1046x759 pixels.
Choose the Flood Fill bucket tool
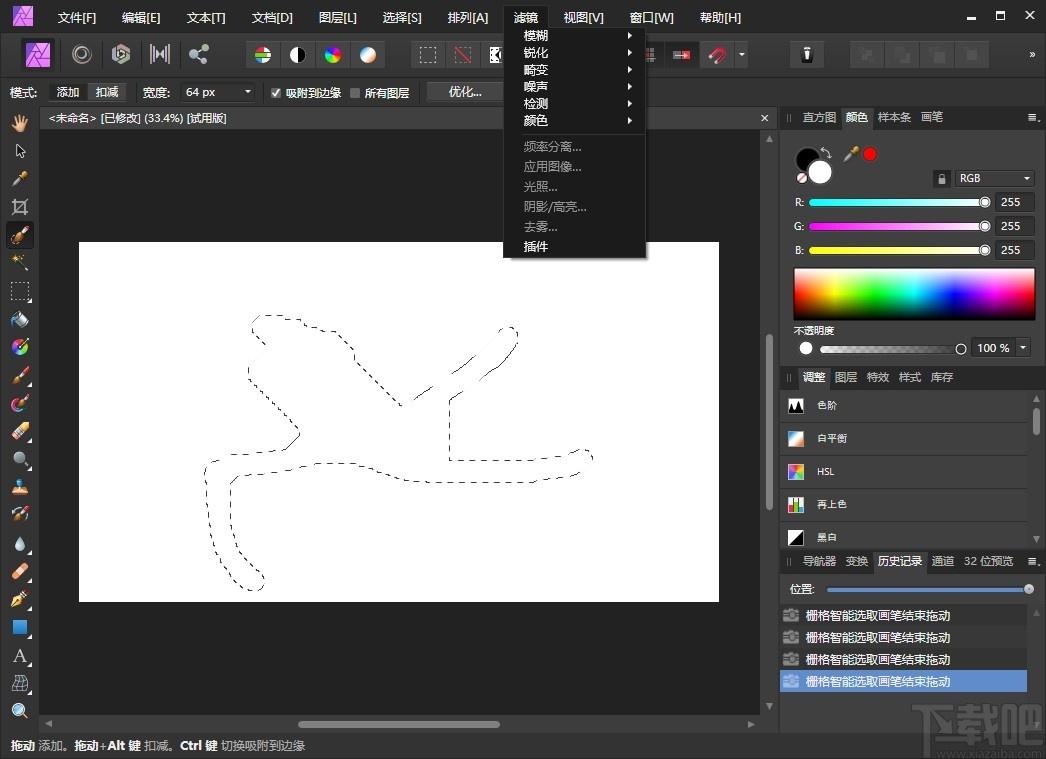tap(20, 319)
